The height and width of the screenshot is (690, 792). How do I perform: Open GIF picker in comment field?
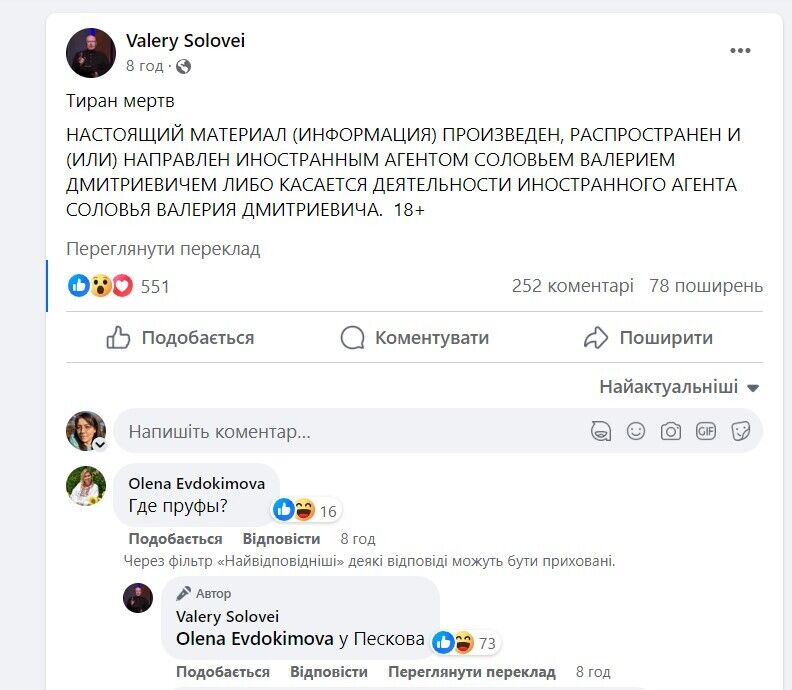pos(706,432)
